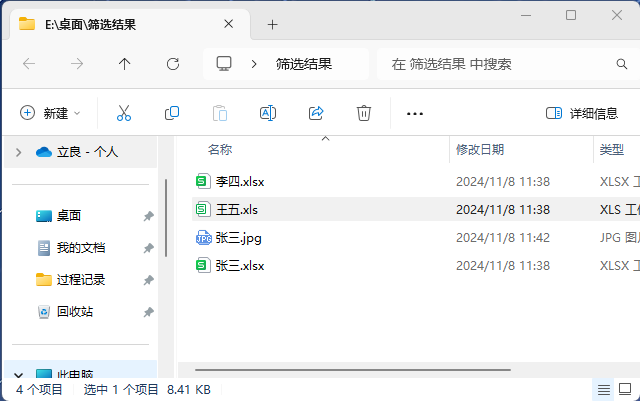This screenshot has height=401, width=640.
Task: Click the Delete trash can icon
Action: click(364, 113)
